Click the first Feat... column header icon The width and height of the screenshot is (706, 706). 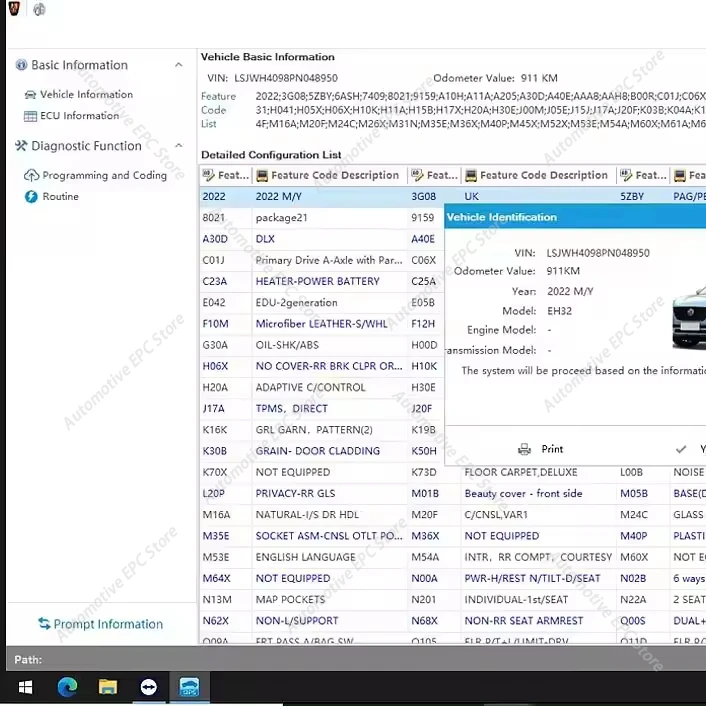pyautogui.click(x=209, y=175)
